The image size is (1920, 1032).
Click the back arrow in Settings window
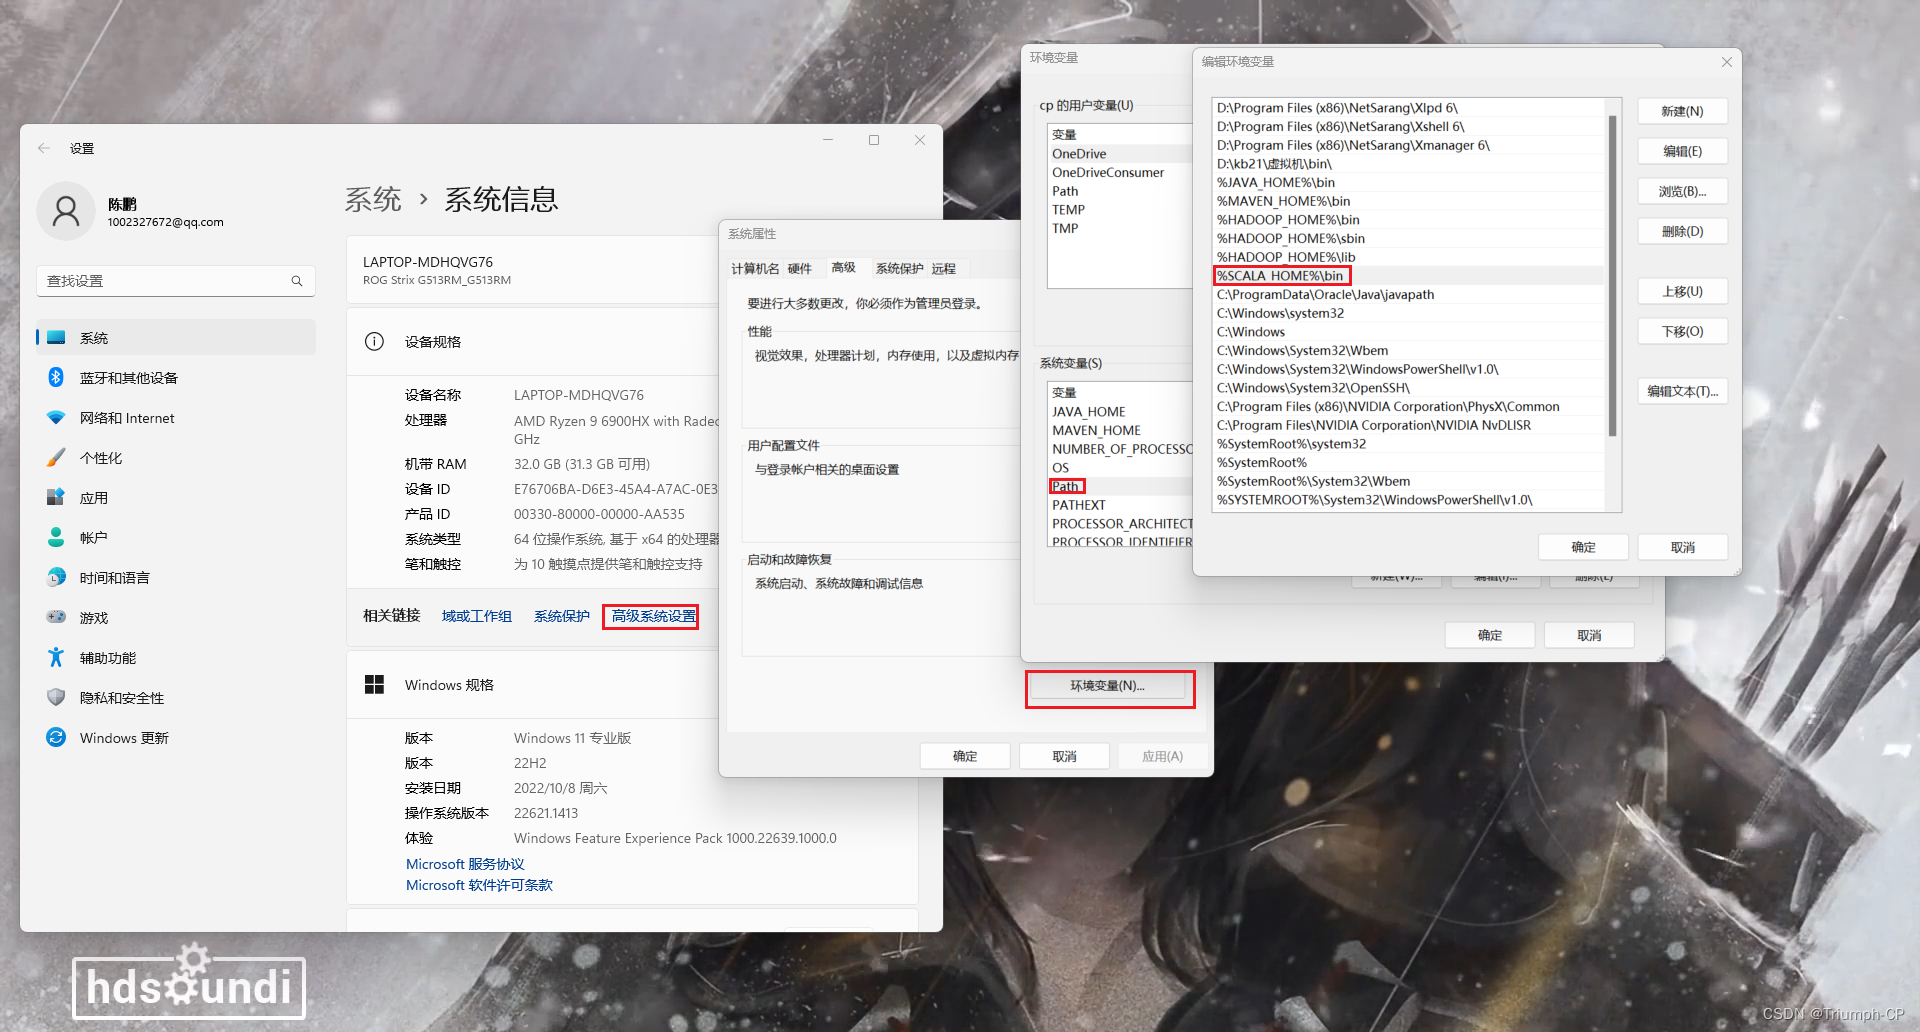click(x=44, y=148)
